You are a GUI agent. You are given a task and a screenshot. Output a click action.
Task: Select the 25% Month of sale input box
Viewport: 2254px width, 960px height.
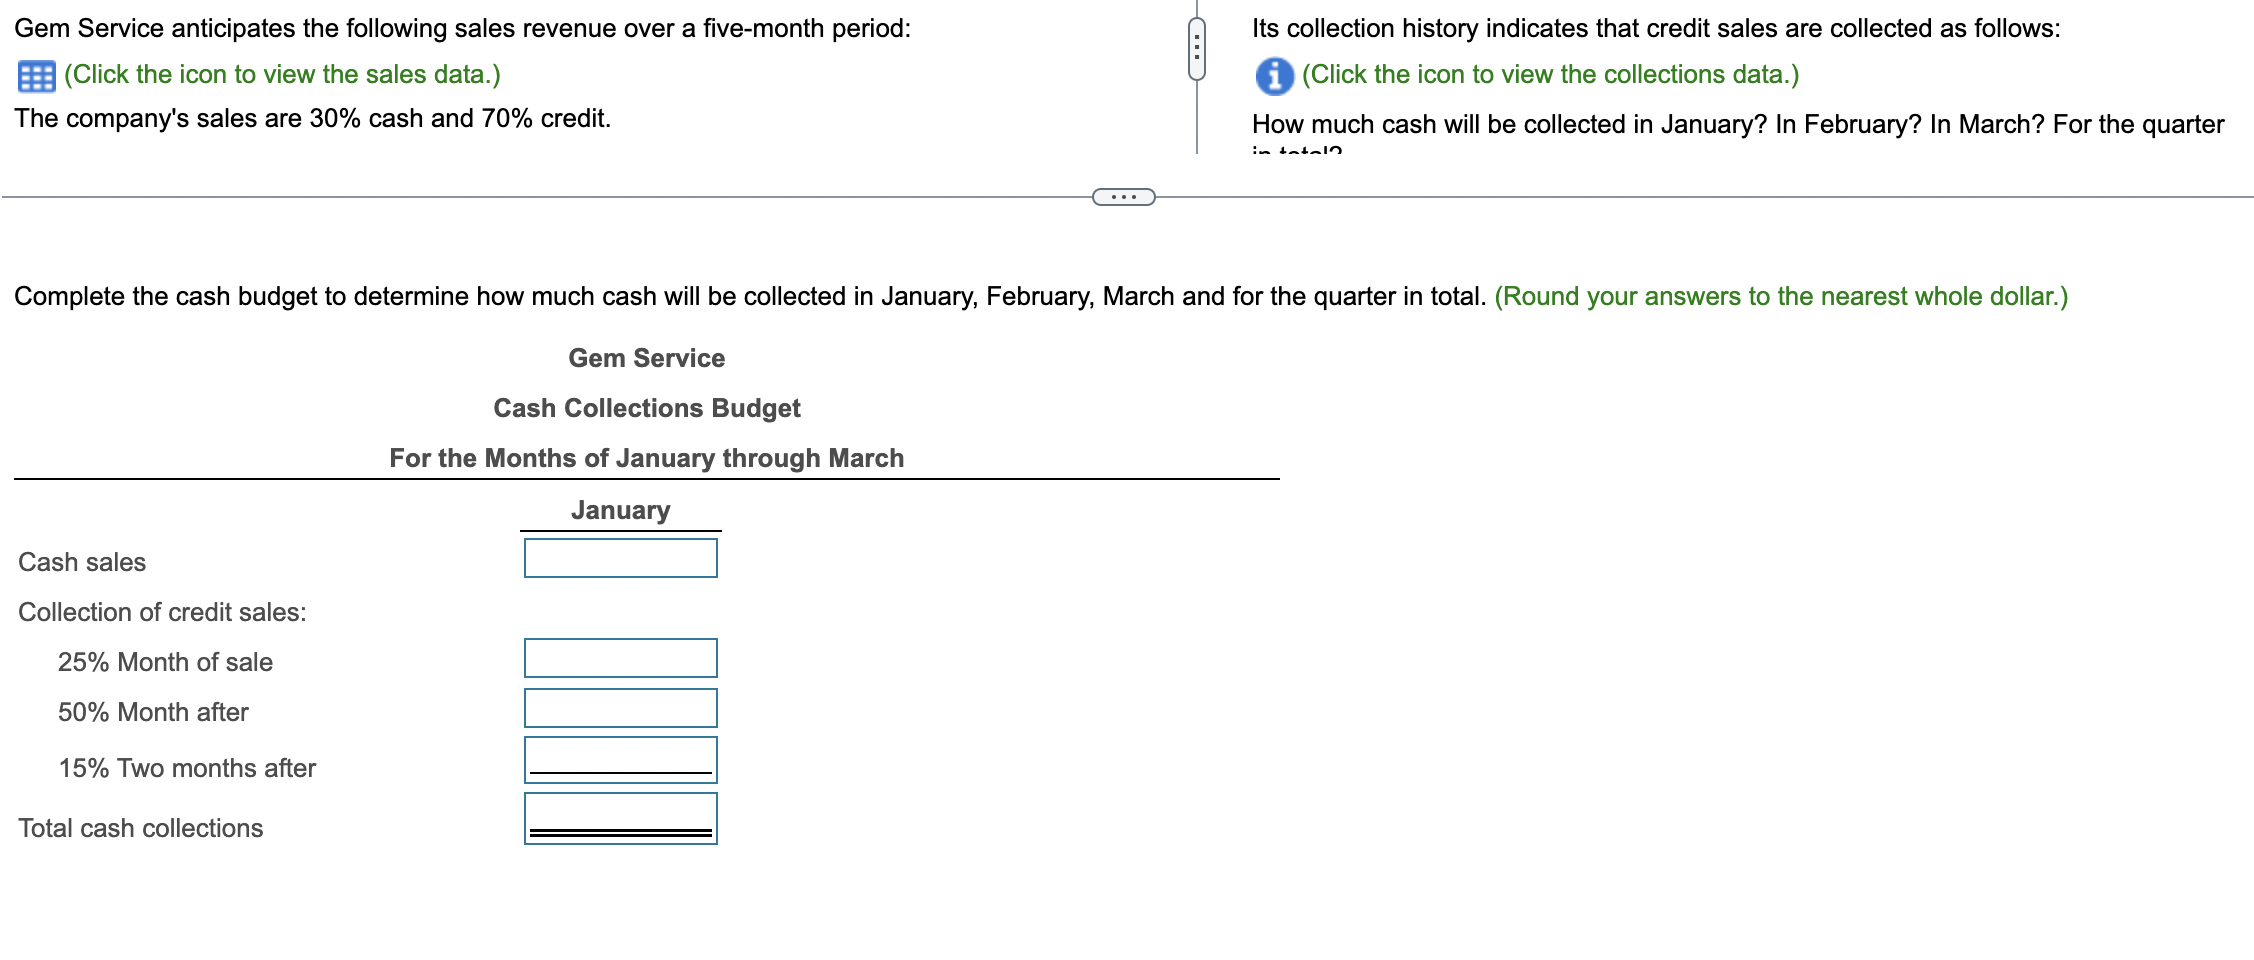pyautogui.click(x=620, y=658)
